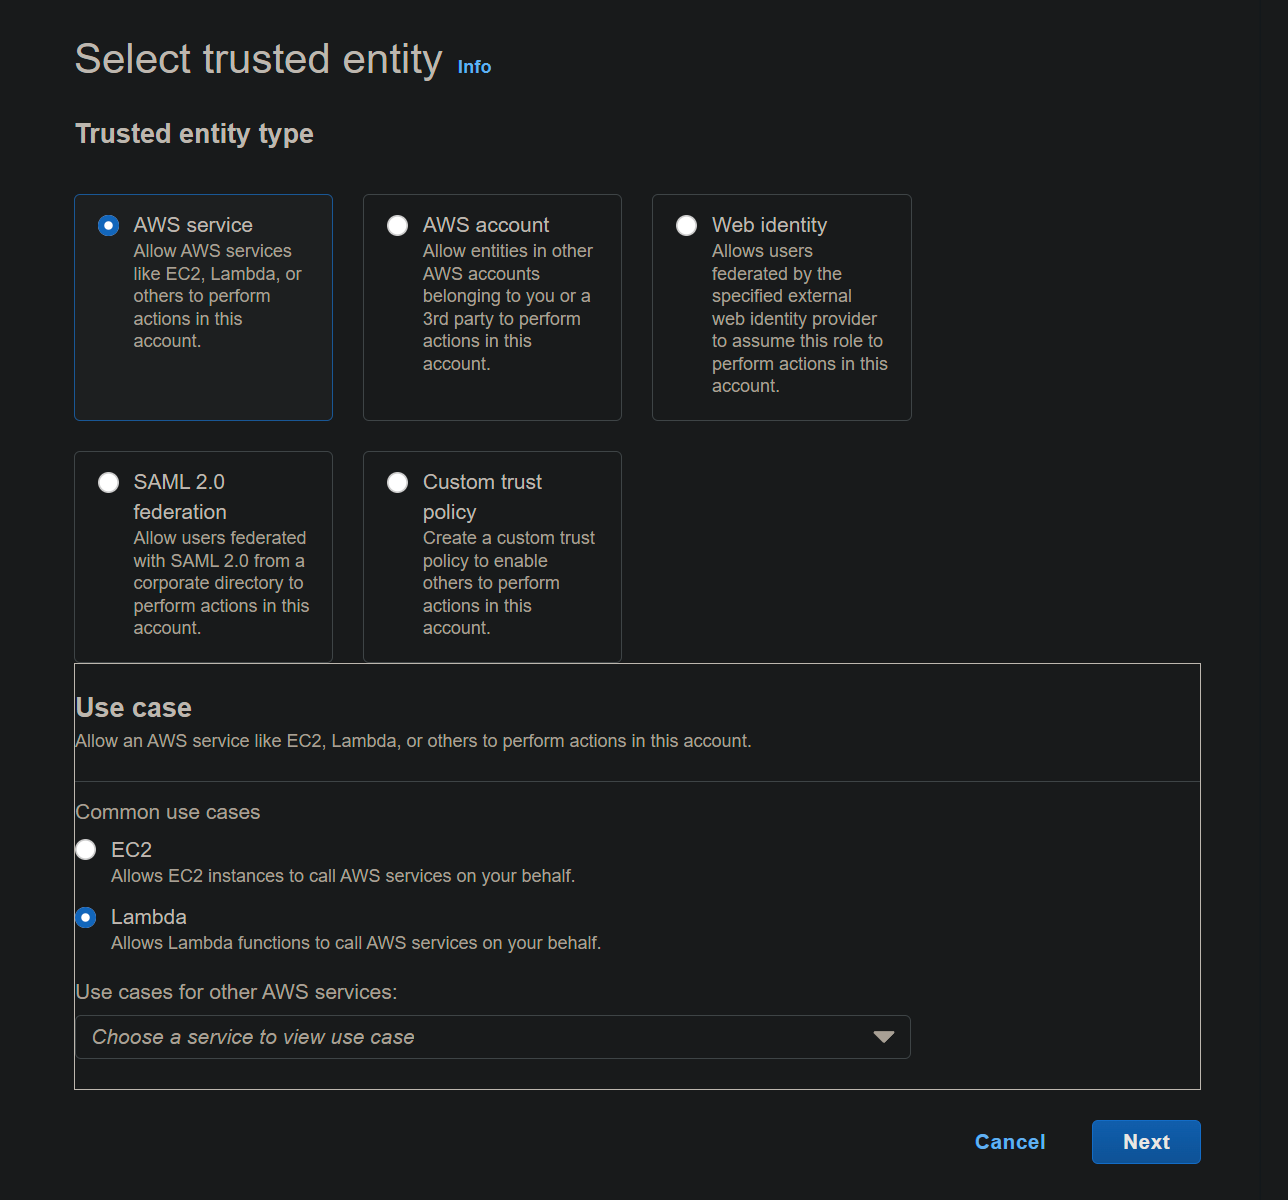The width and height of the screenshot is (1288, 1200).
Task: Expand the service use case dropdown arrow
Action: coord(883,1037)
